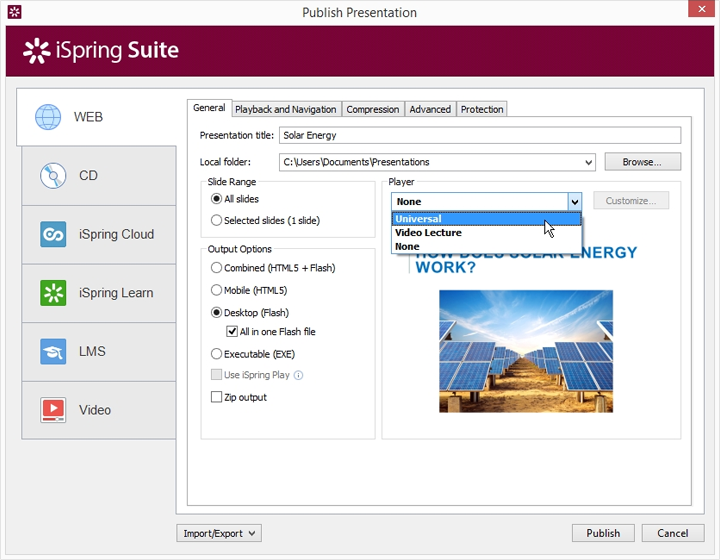This screenshot has height=560, width=720.
Task: Uncheck All in one Flash file
Action: point(232,331)
